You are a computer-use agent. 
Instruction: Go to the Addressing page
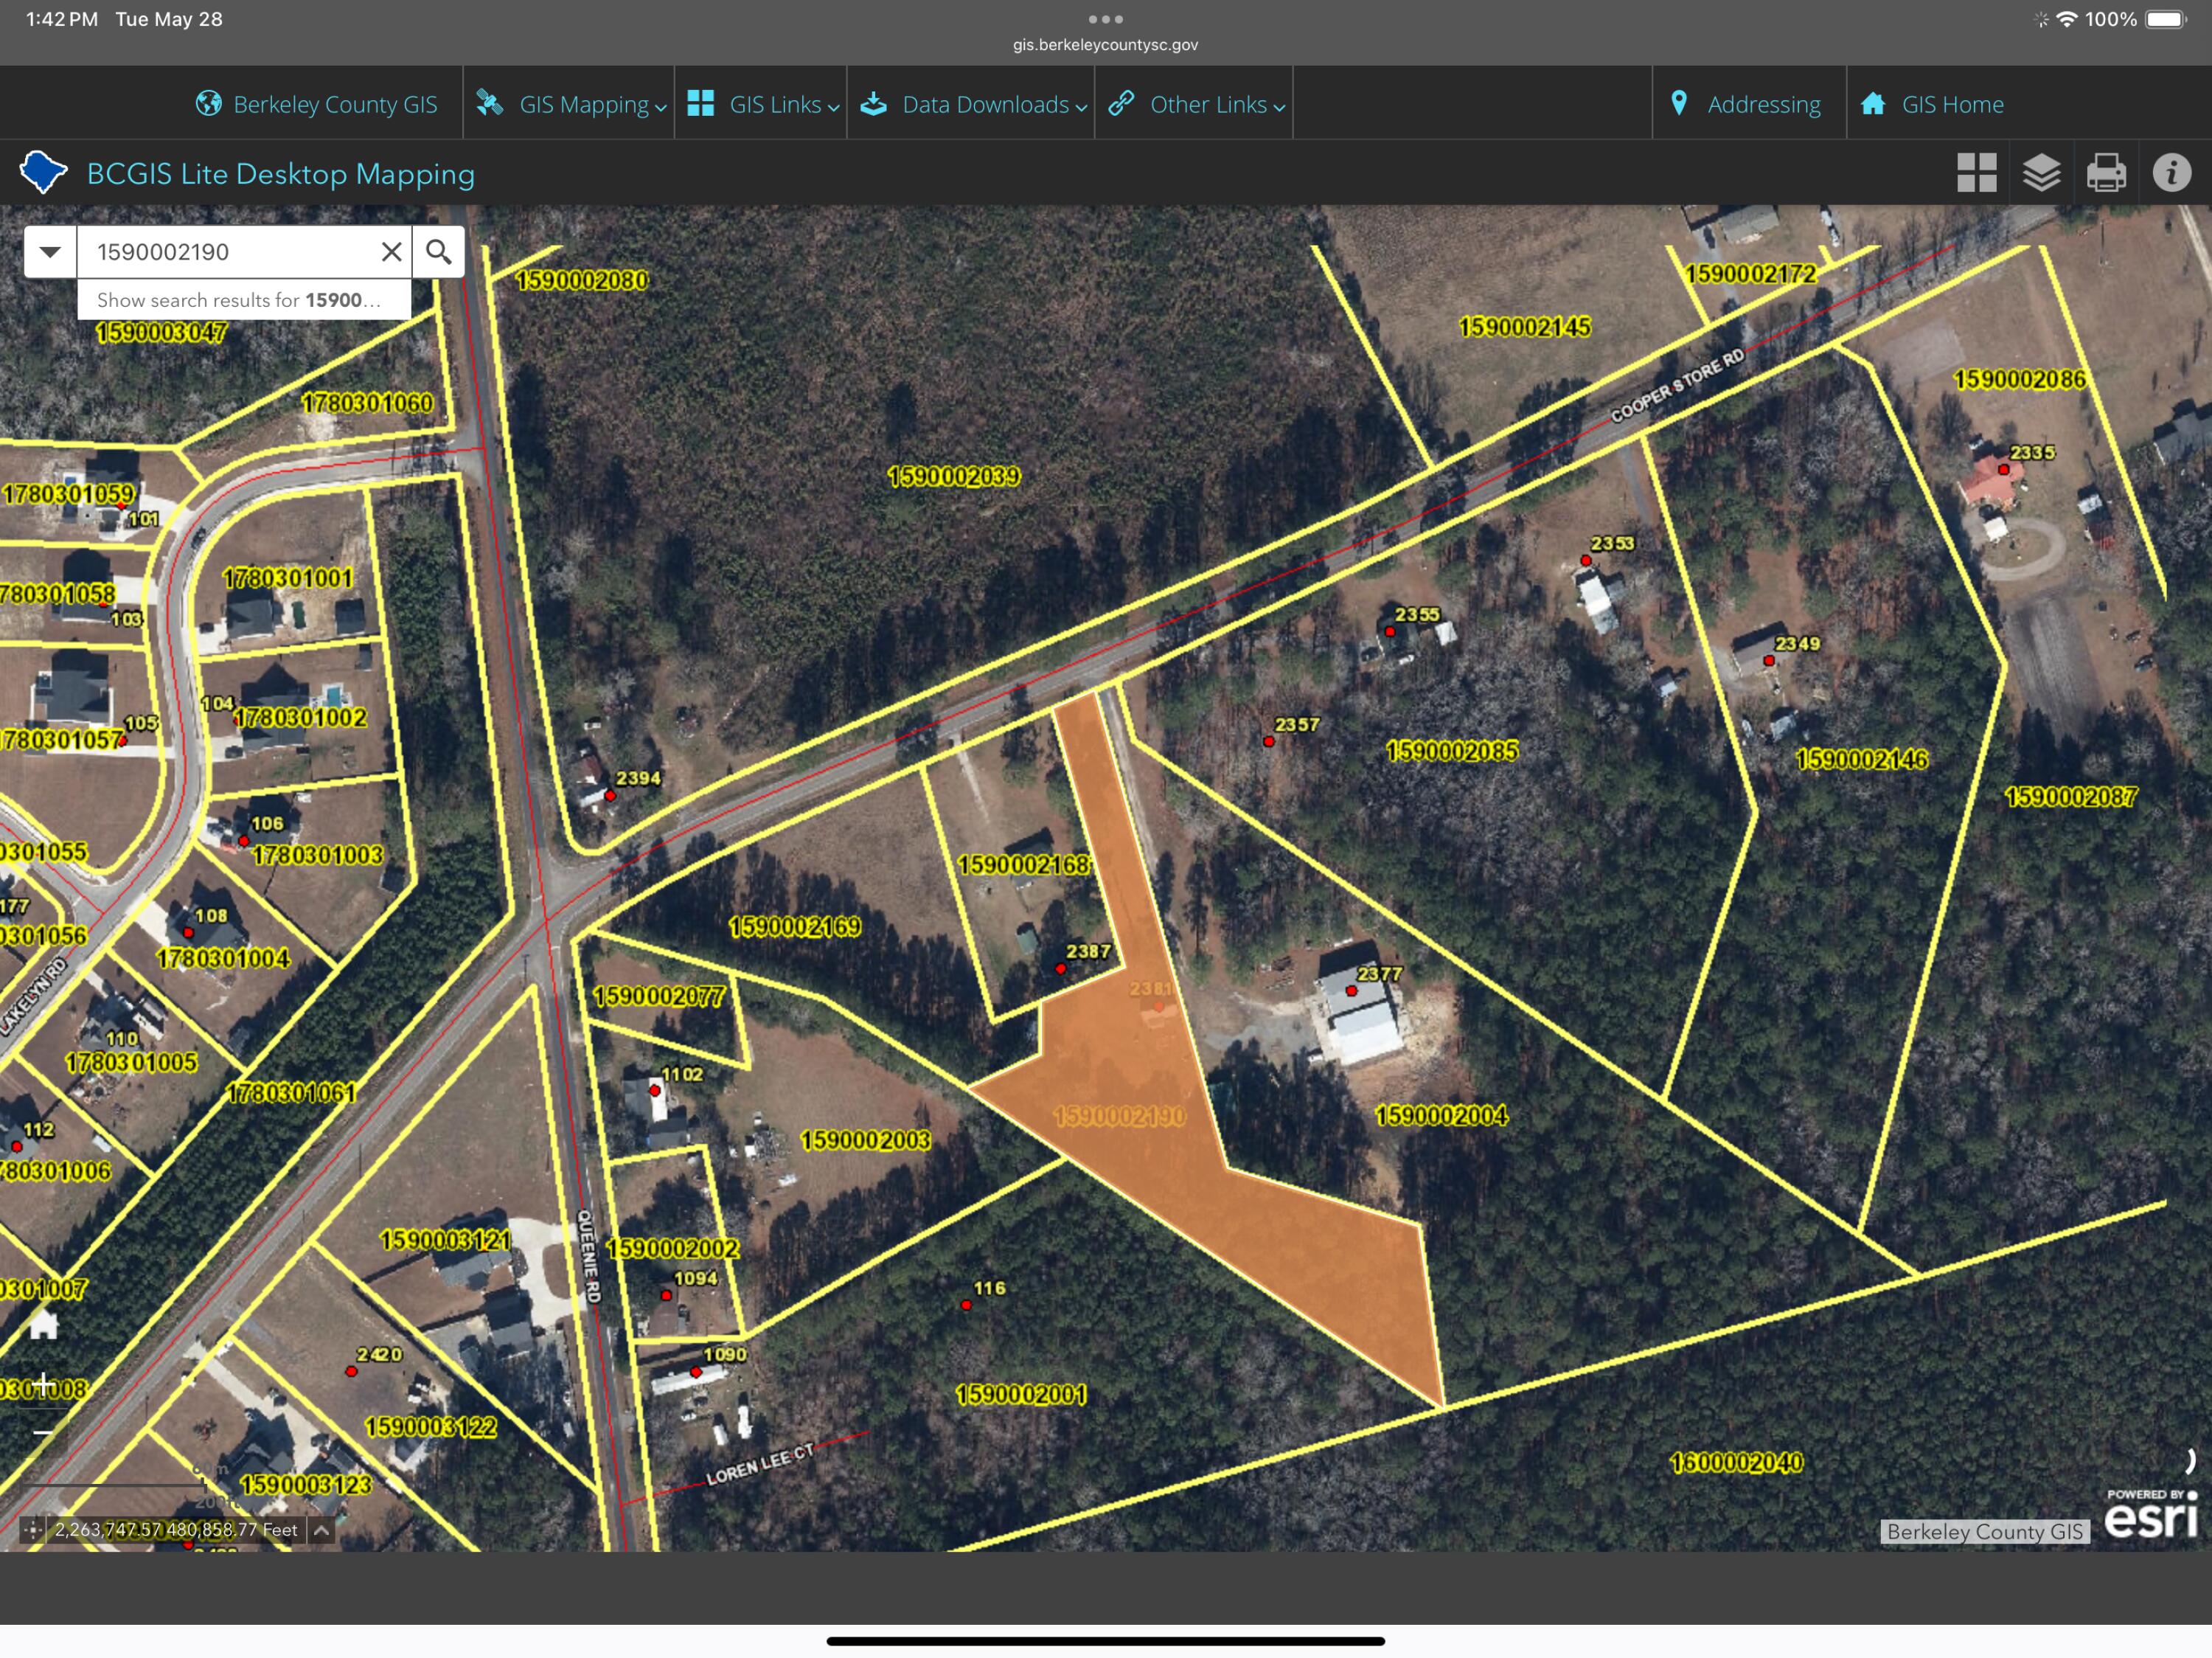pyautogui.click(x=1745, y=104)
